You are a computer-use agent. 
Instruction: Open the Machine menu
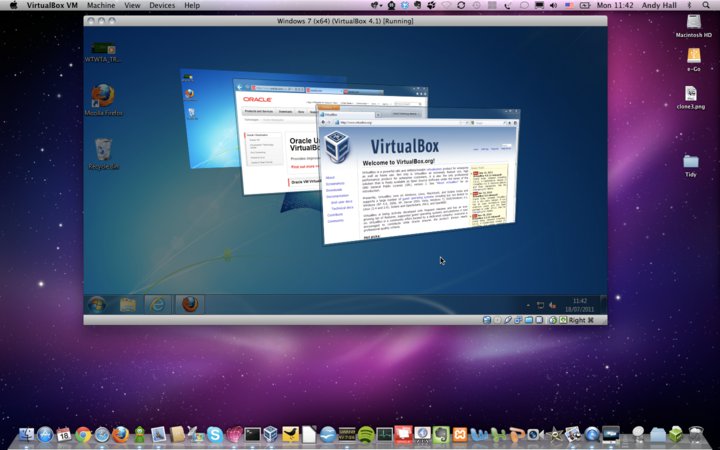[x=101, y=6]
